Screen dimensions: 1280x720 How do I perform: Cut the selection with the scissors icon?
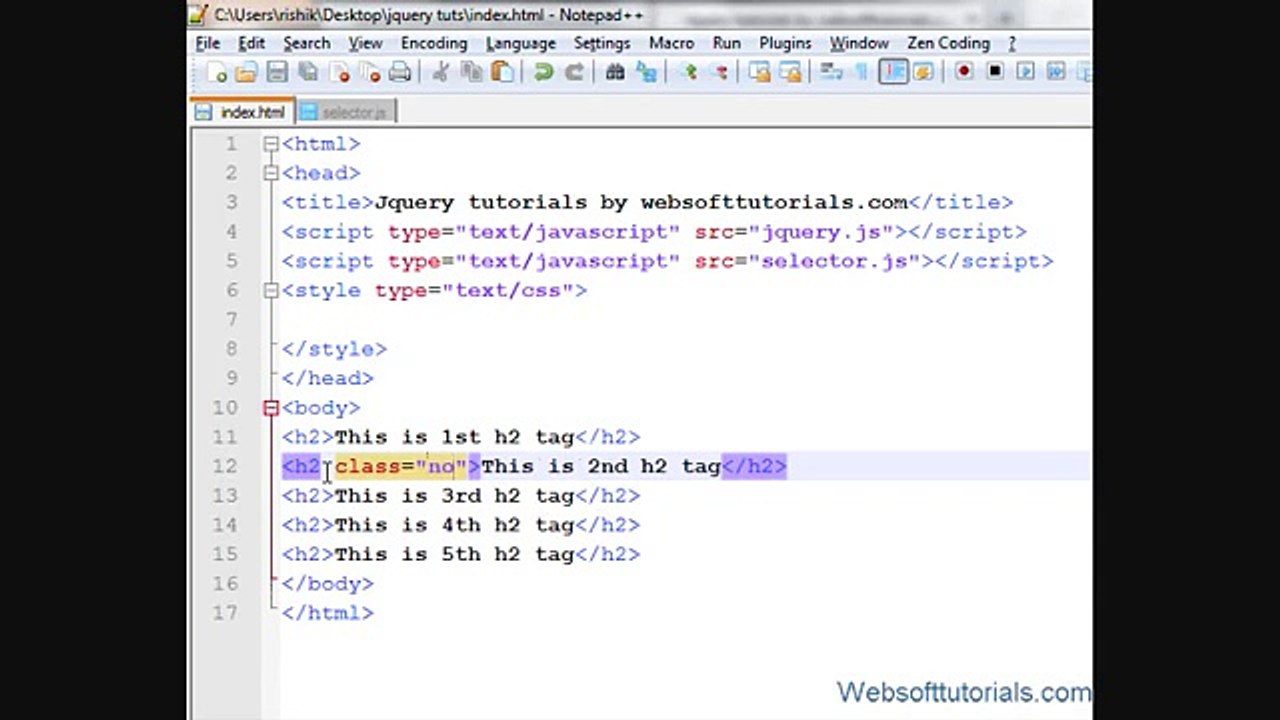pos(440,72)
